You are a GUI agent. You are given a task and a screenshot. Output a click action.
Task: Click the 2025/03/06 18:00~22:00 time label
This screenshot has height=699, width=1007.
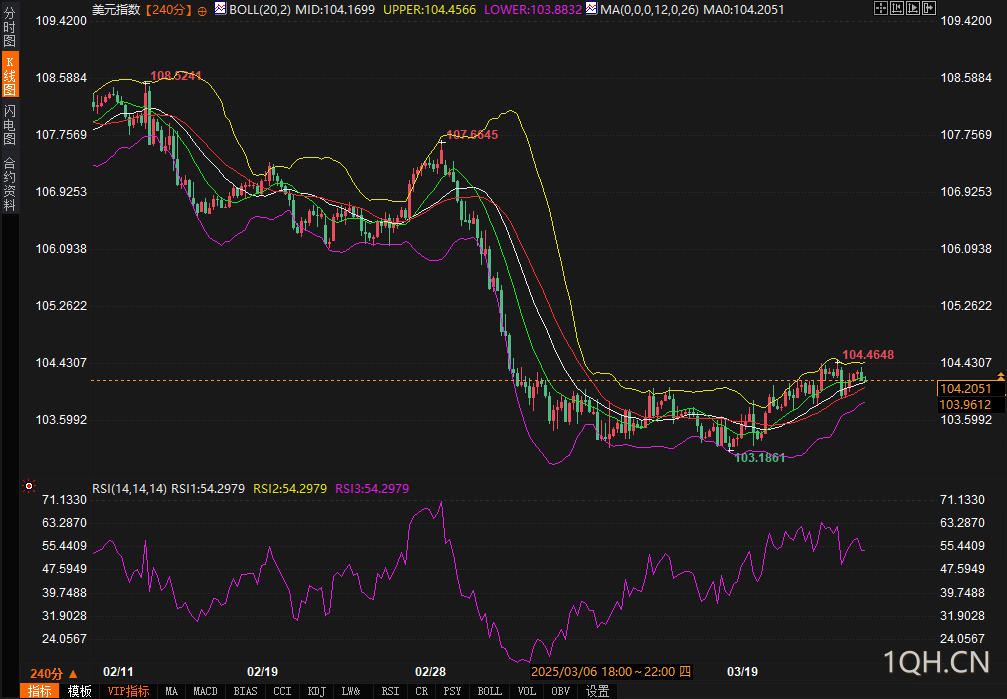(611, 672)
